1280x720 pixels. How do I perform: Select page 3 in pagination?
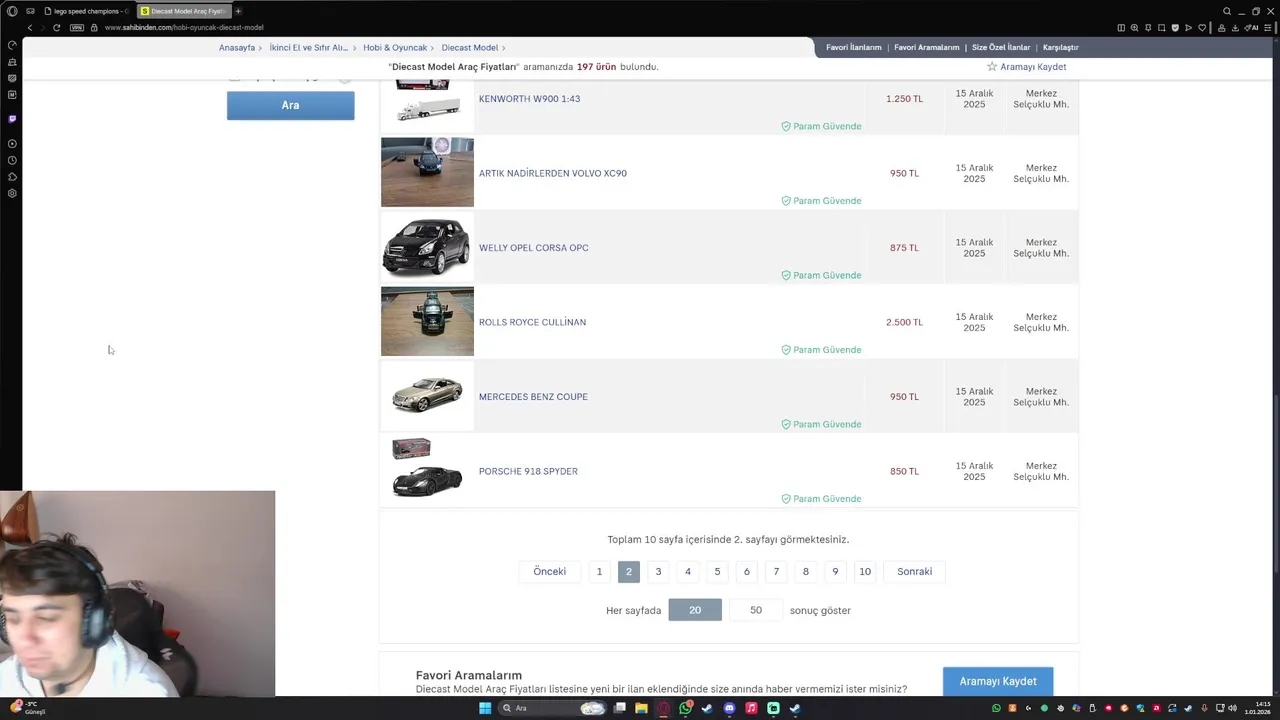658,571
